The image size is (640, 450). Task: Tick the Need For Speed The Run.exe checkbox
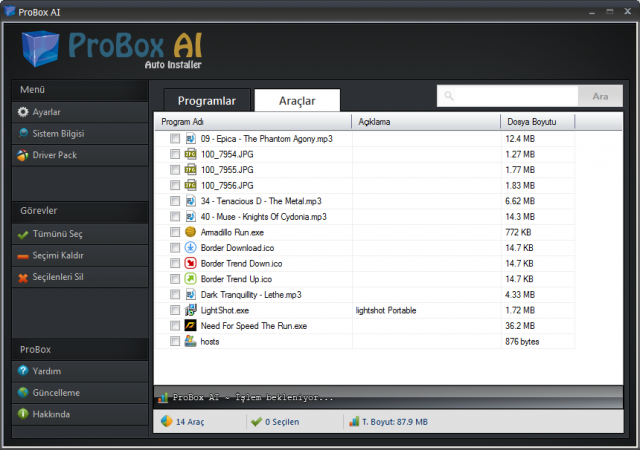click(x=175, y=326)
